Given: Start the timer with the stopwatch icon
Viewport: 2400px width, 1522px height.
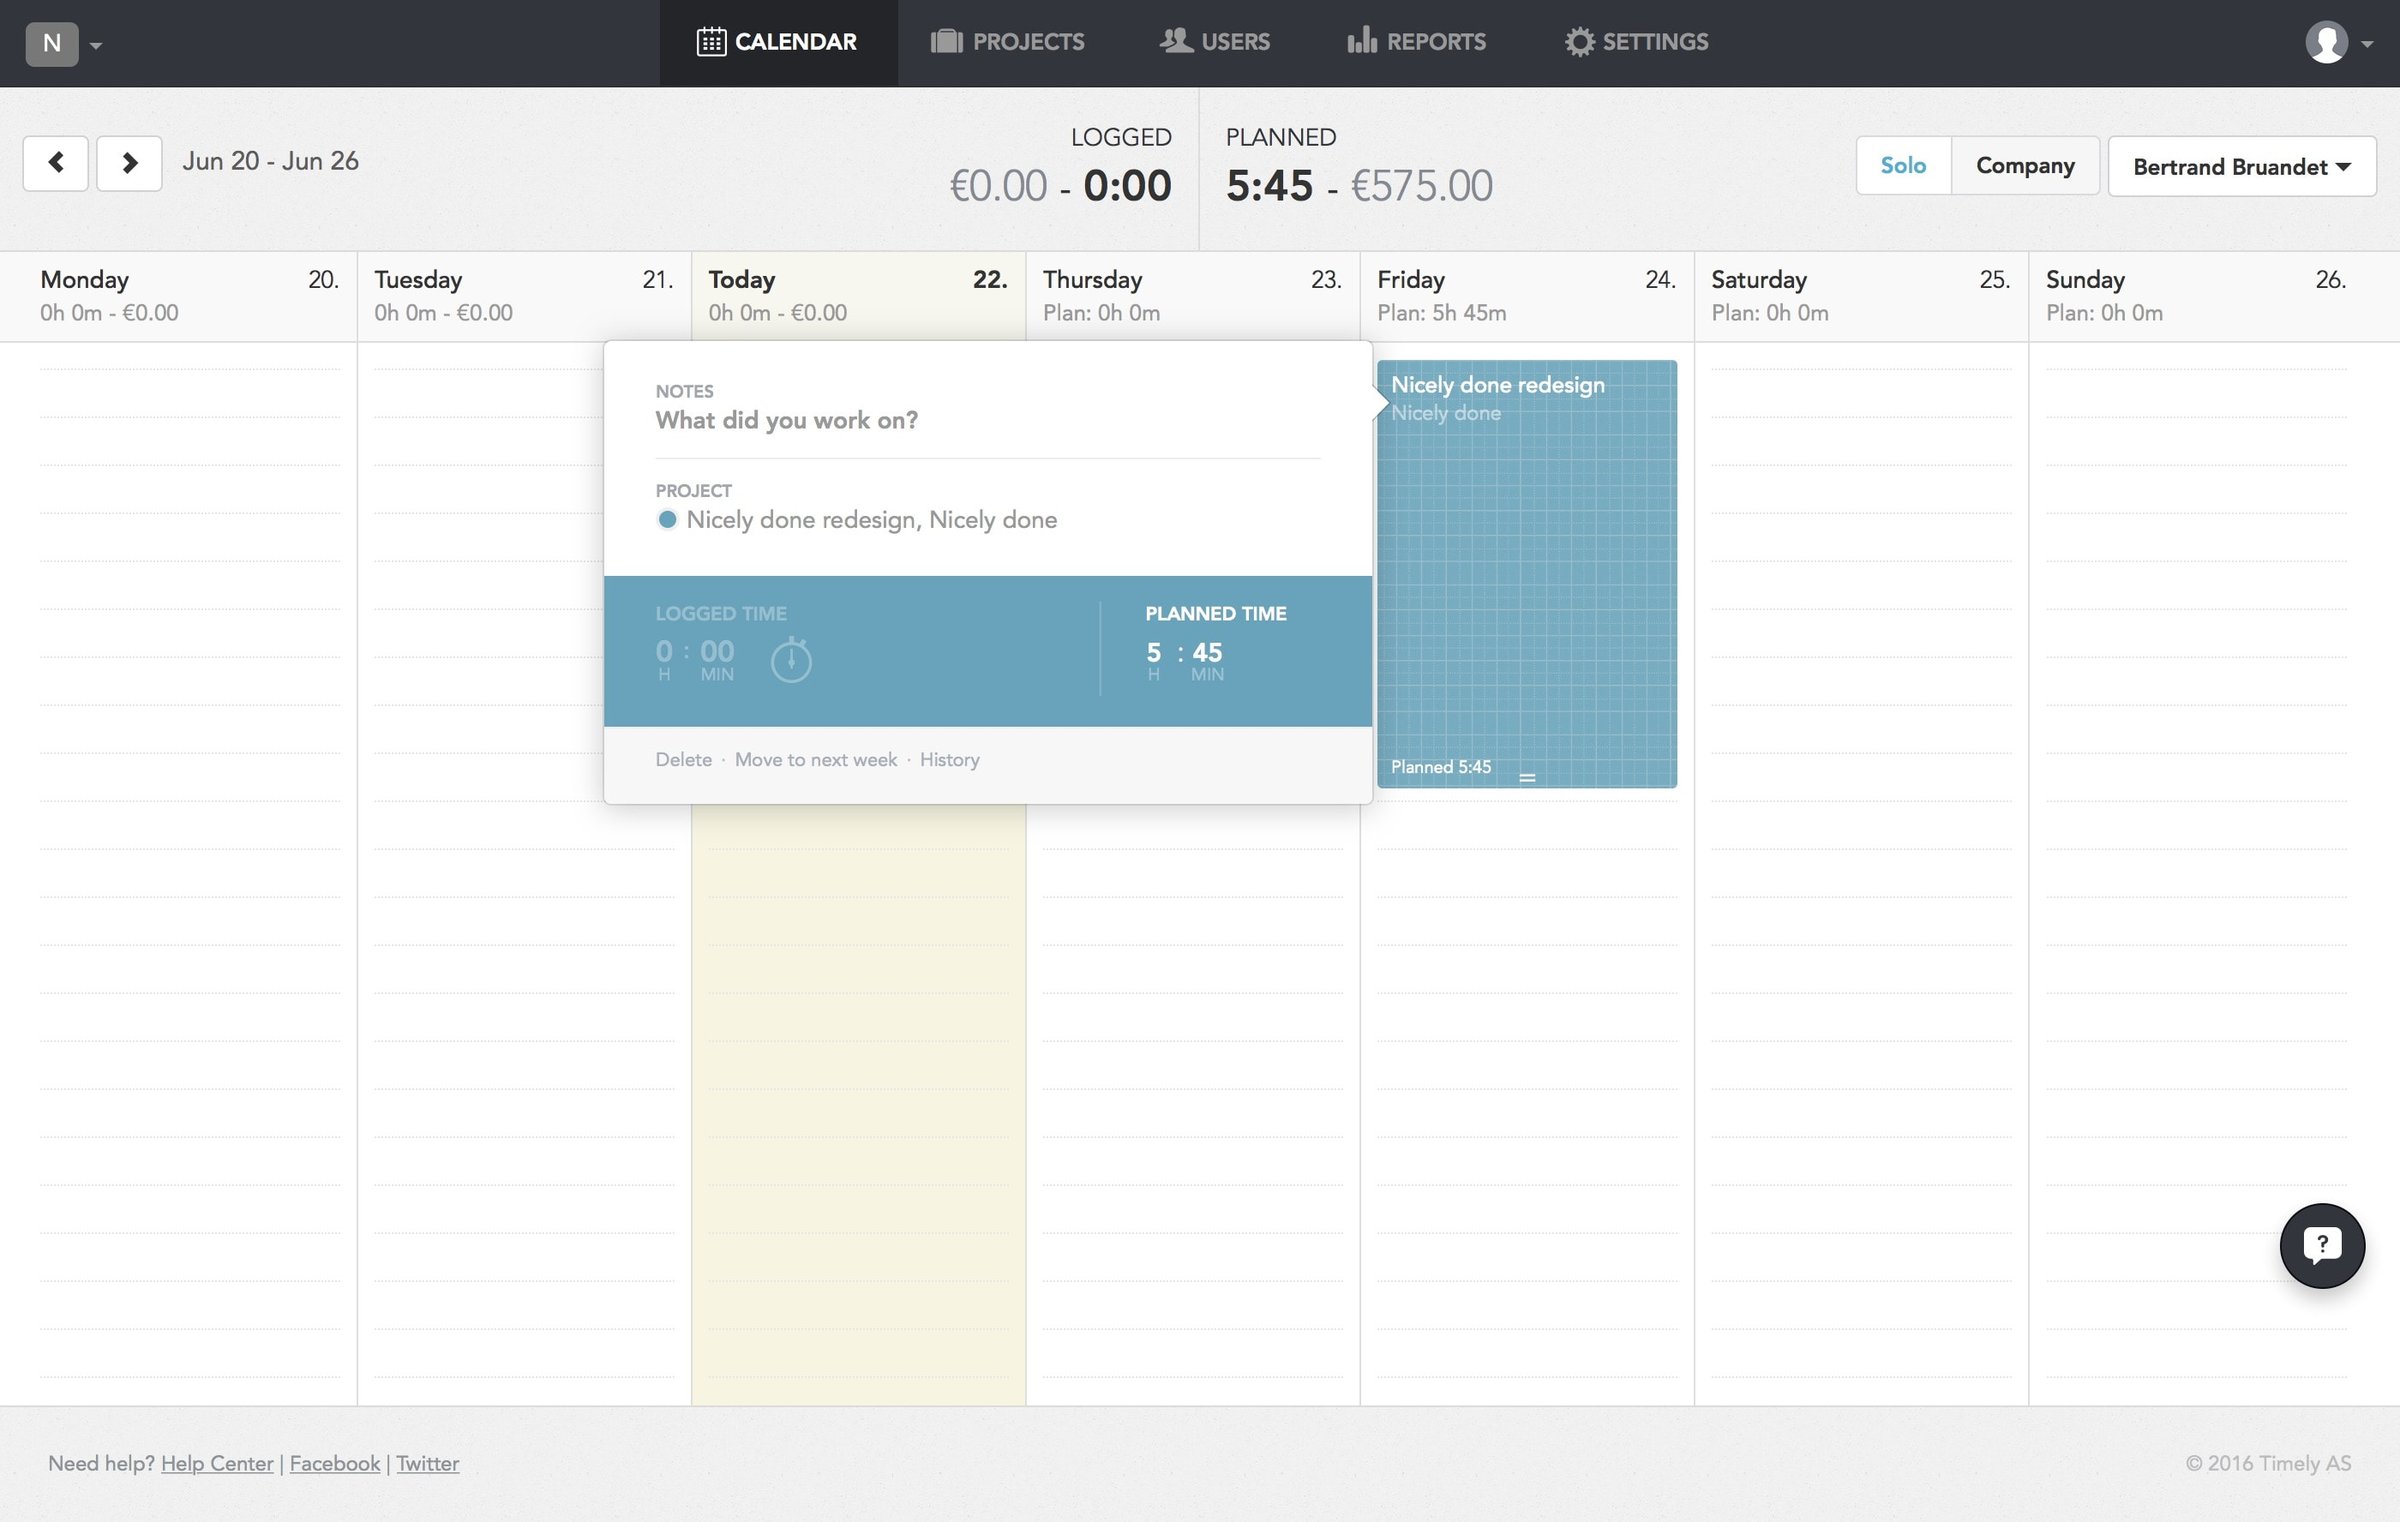Looking at the screenshot, I should pyautogui.click(x=791, y=660).
